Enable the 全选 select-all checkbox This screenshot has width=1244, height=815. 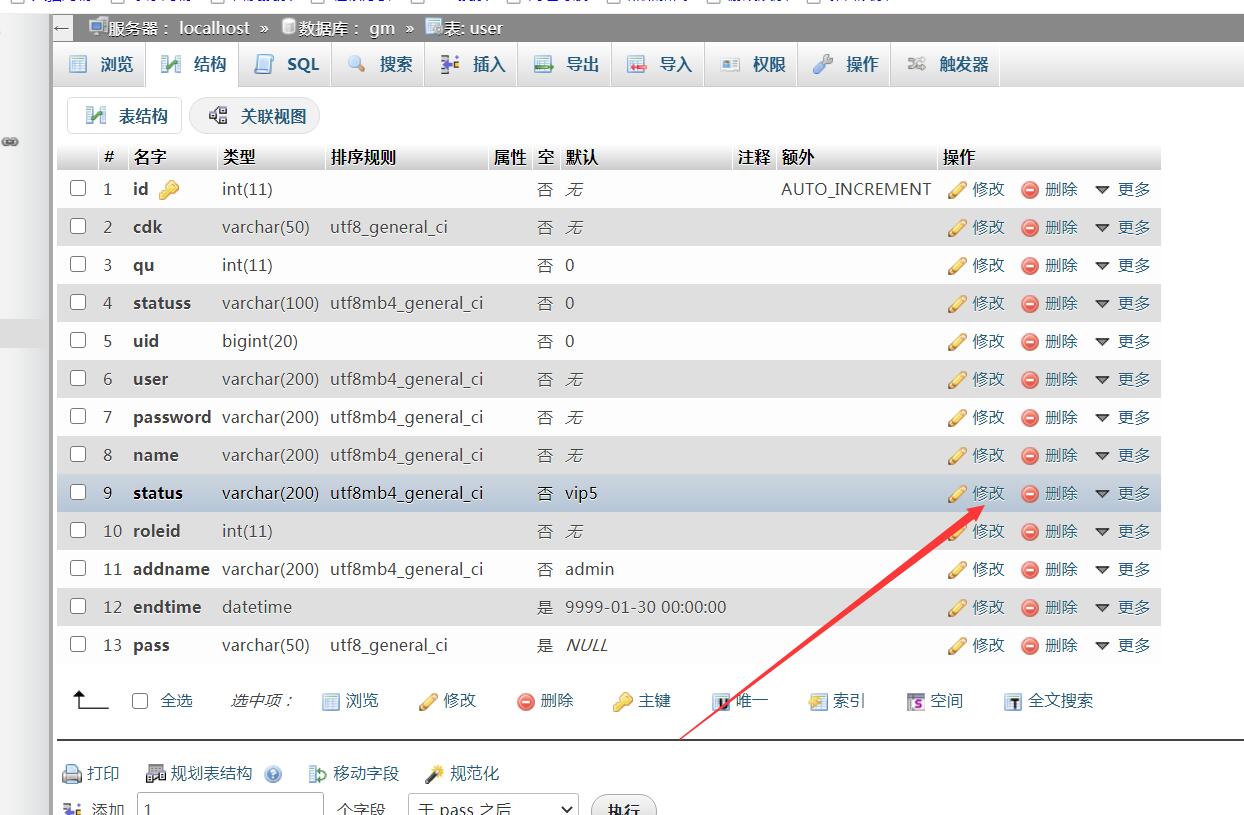[x=140, y=701]
